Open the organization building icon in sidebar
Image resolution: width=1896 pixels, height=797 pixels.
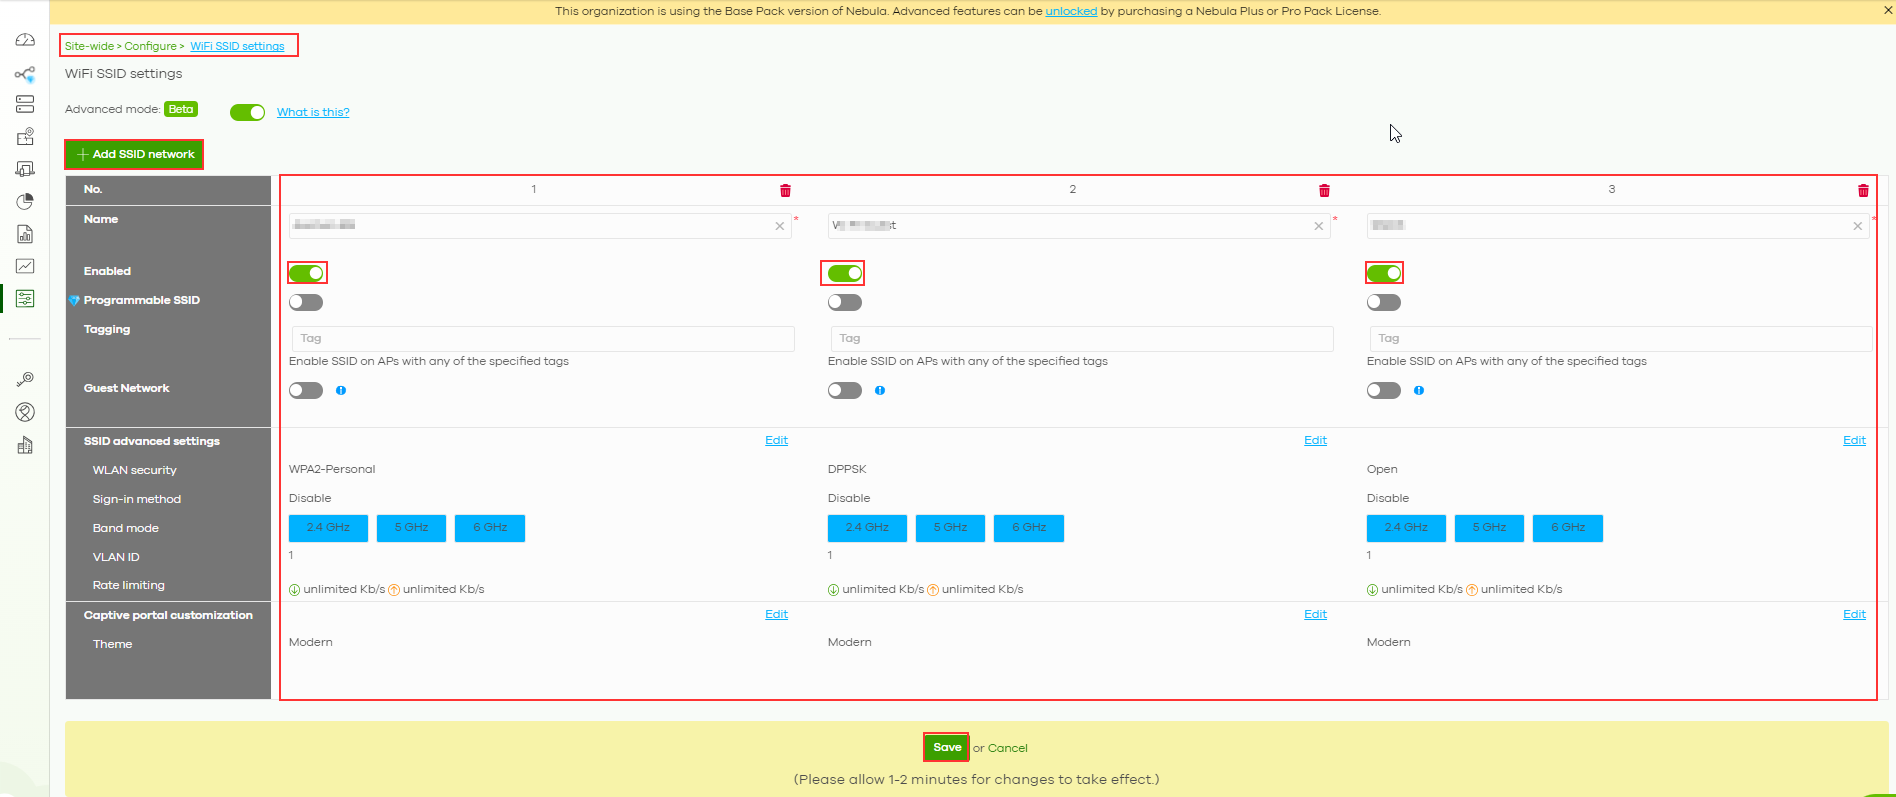pos(25,445)
